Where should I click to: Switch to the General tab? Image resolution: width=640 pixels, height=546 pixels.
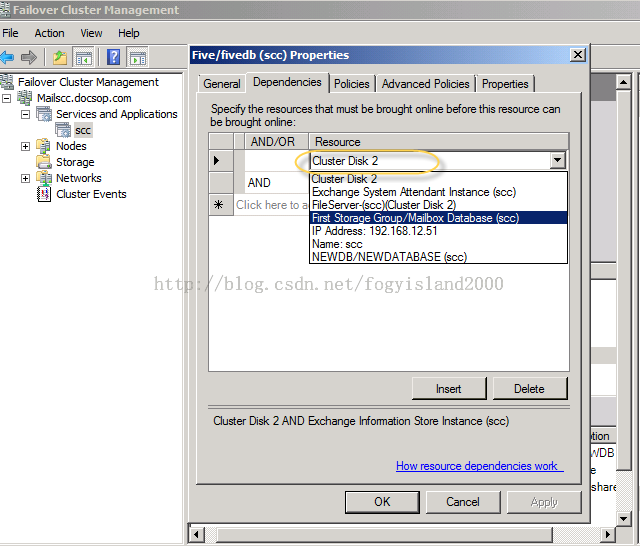[222, 84]
